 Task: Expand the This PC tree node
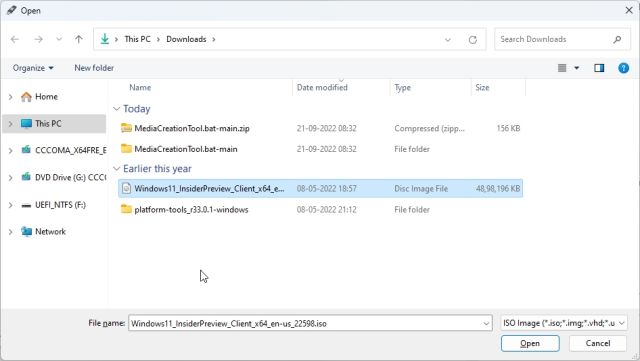[x=11, y=124]
